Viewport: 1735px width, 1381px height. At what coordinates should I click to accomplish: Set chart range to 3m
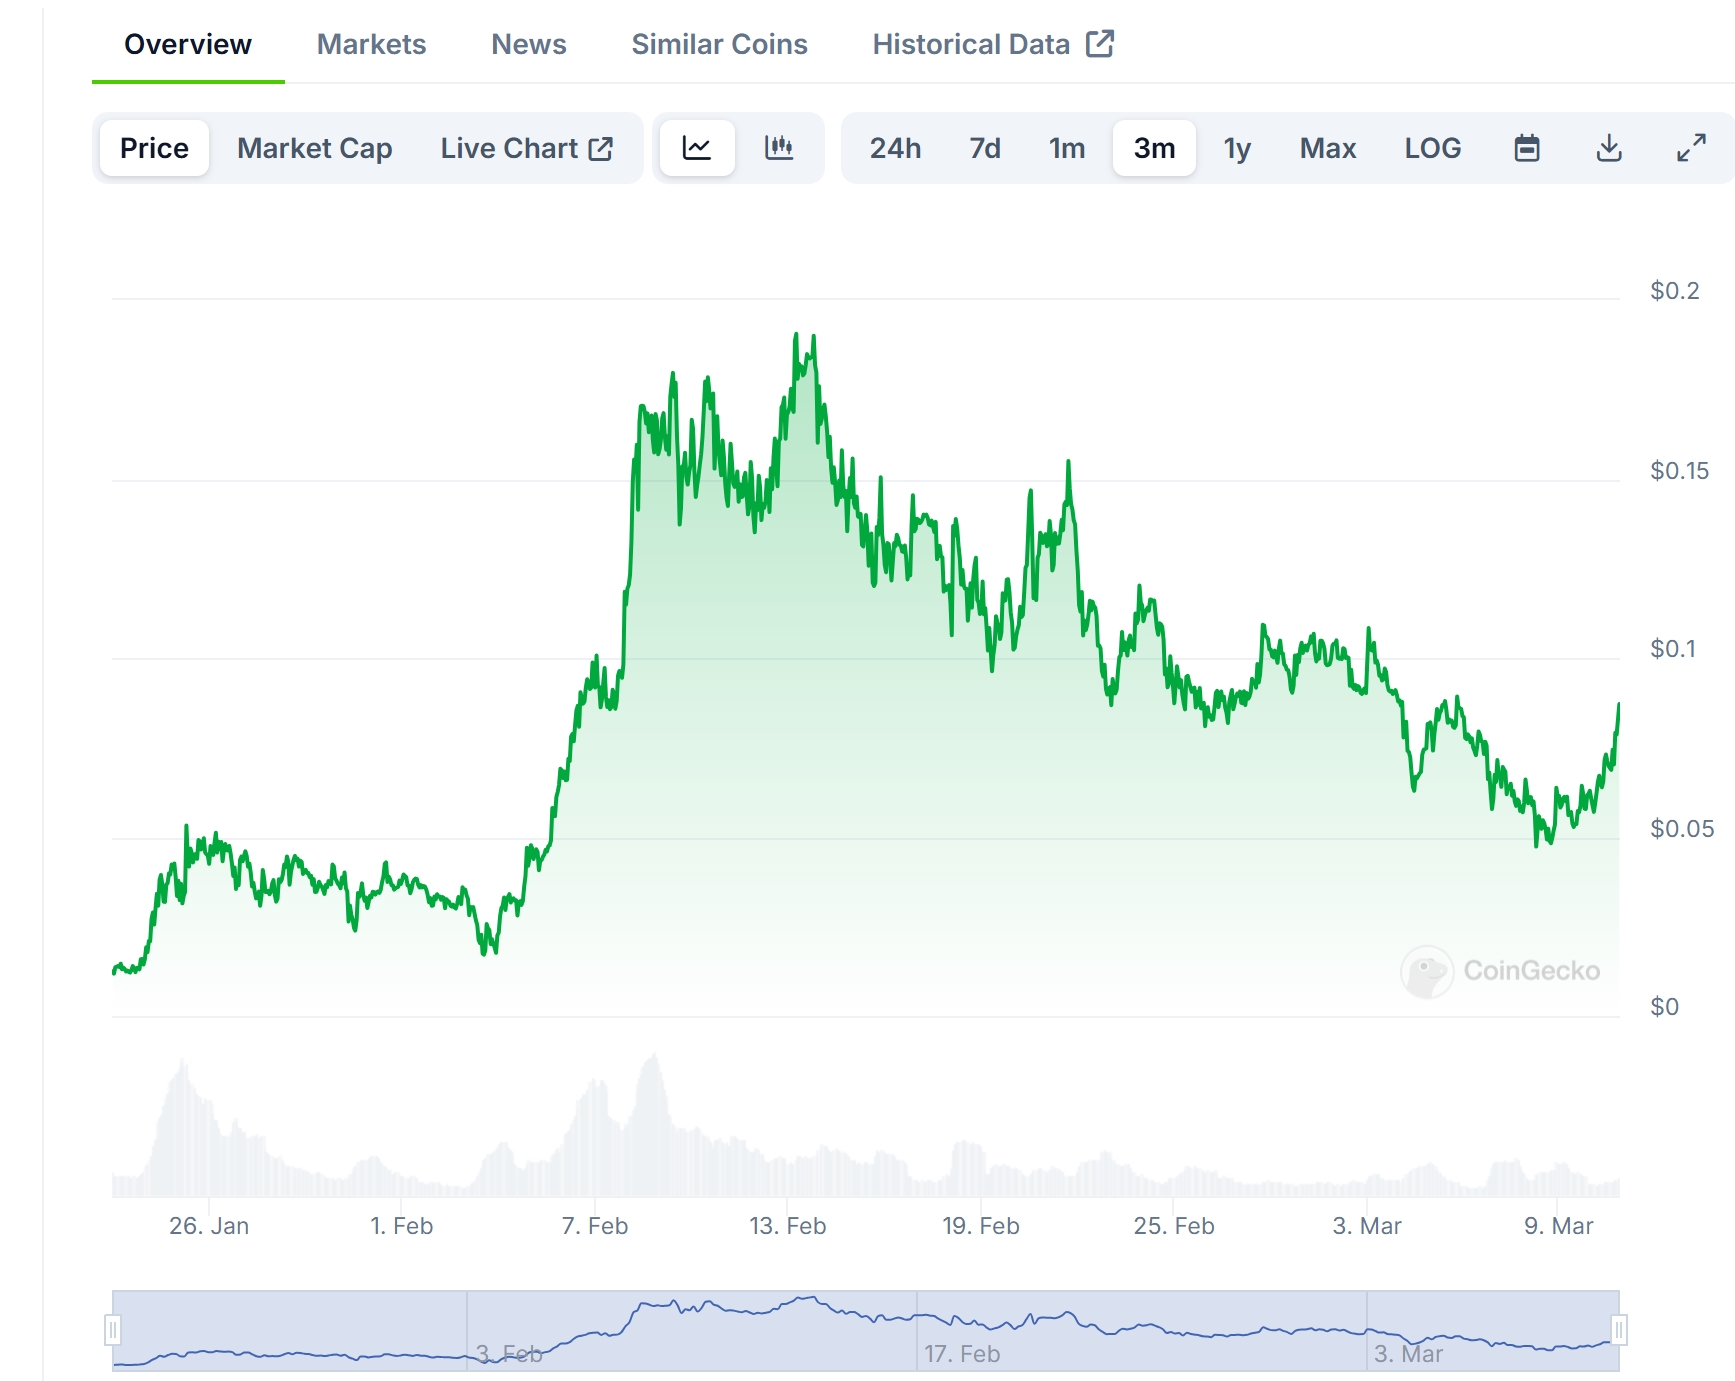[x=1154, y=148]
